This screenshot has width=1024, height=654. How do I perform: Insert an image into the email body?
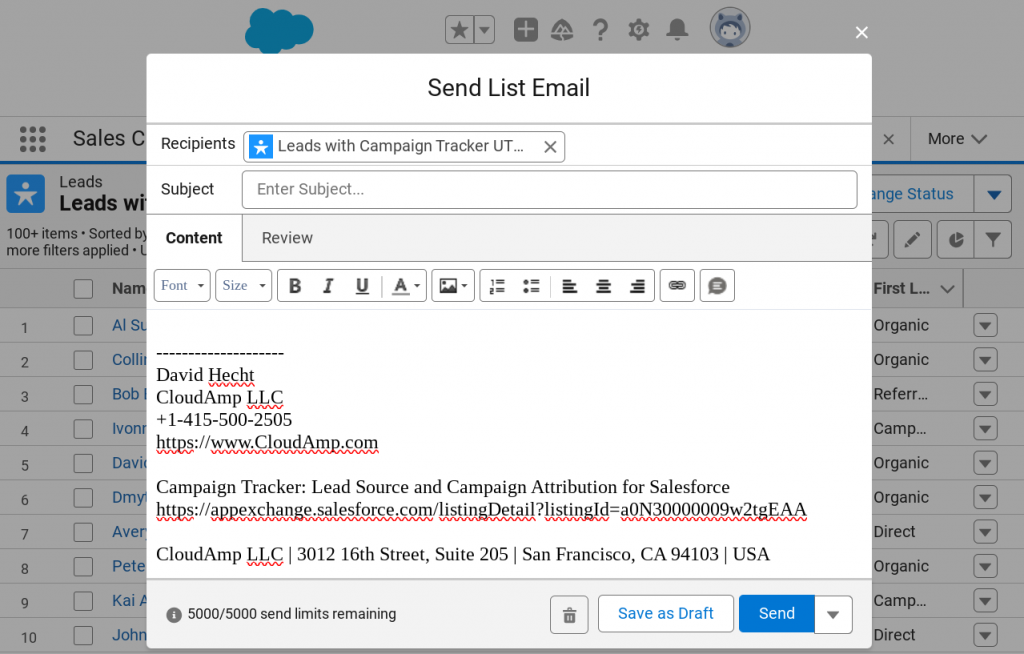tap(445, 285)
